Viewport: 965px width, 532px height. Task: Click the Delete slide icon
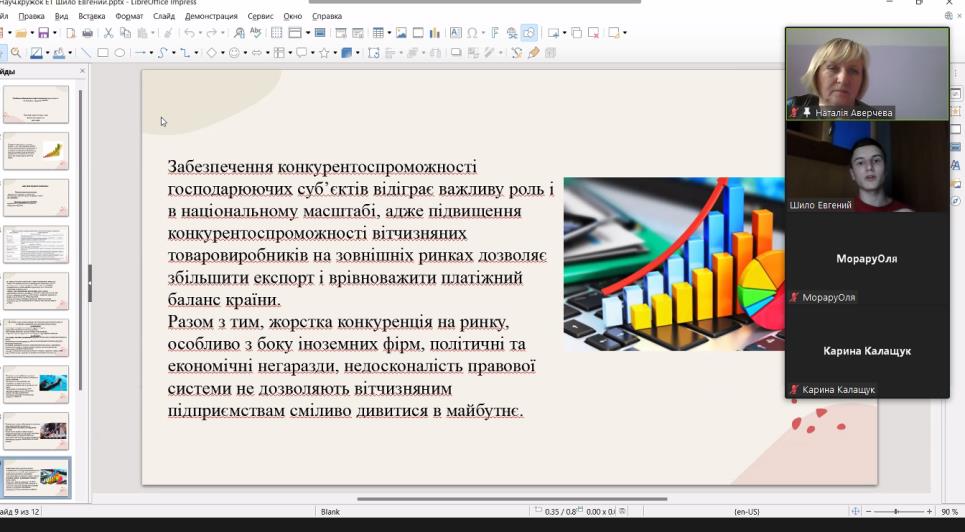pos(593,33)
